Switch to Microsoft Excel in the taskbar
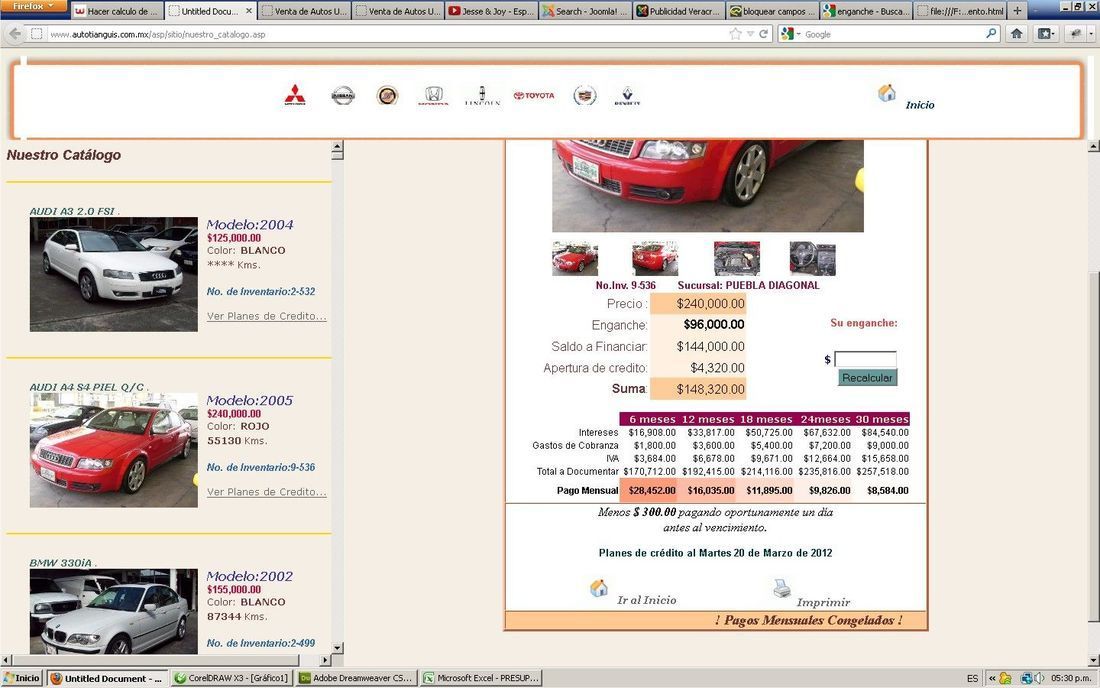 coord(481,678)
